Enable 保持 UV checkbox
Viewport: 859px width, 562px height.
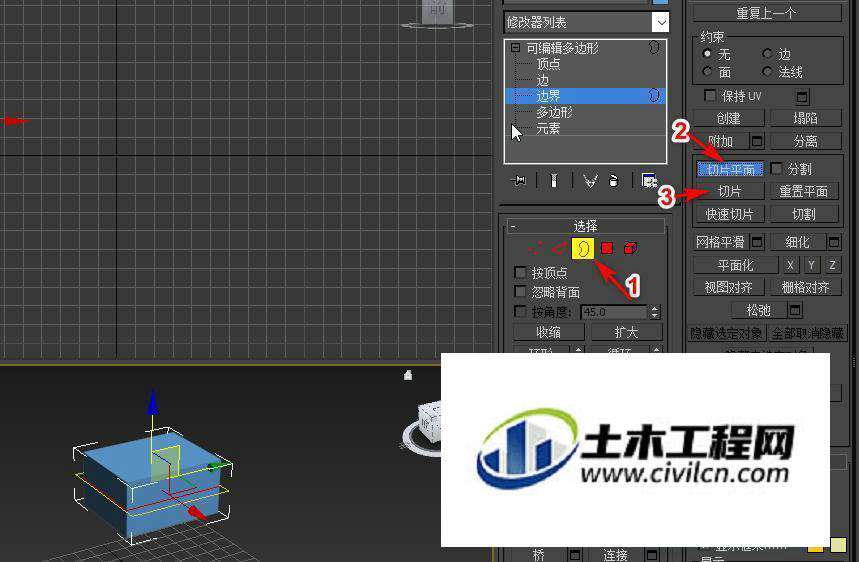click(x=710, y=96)
